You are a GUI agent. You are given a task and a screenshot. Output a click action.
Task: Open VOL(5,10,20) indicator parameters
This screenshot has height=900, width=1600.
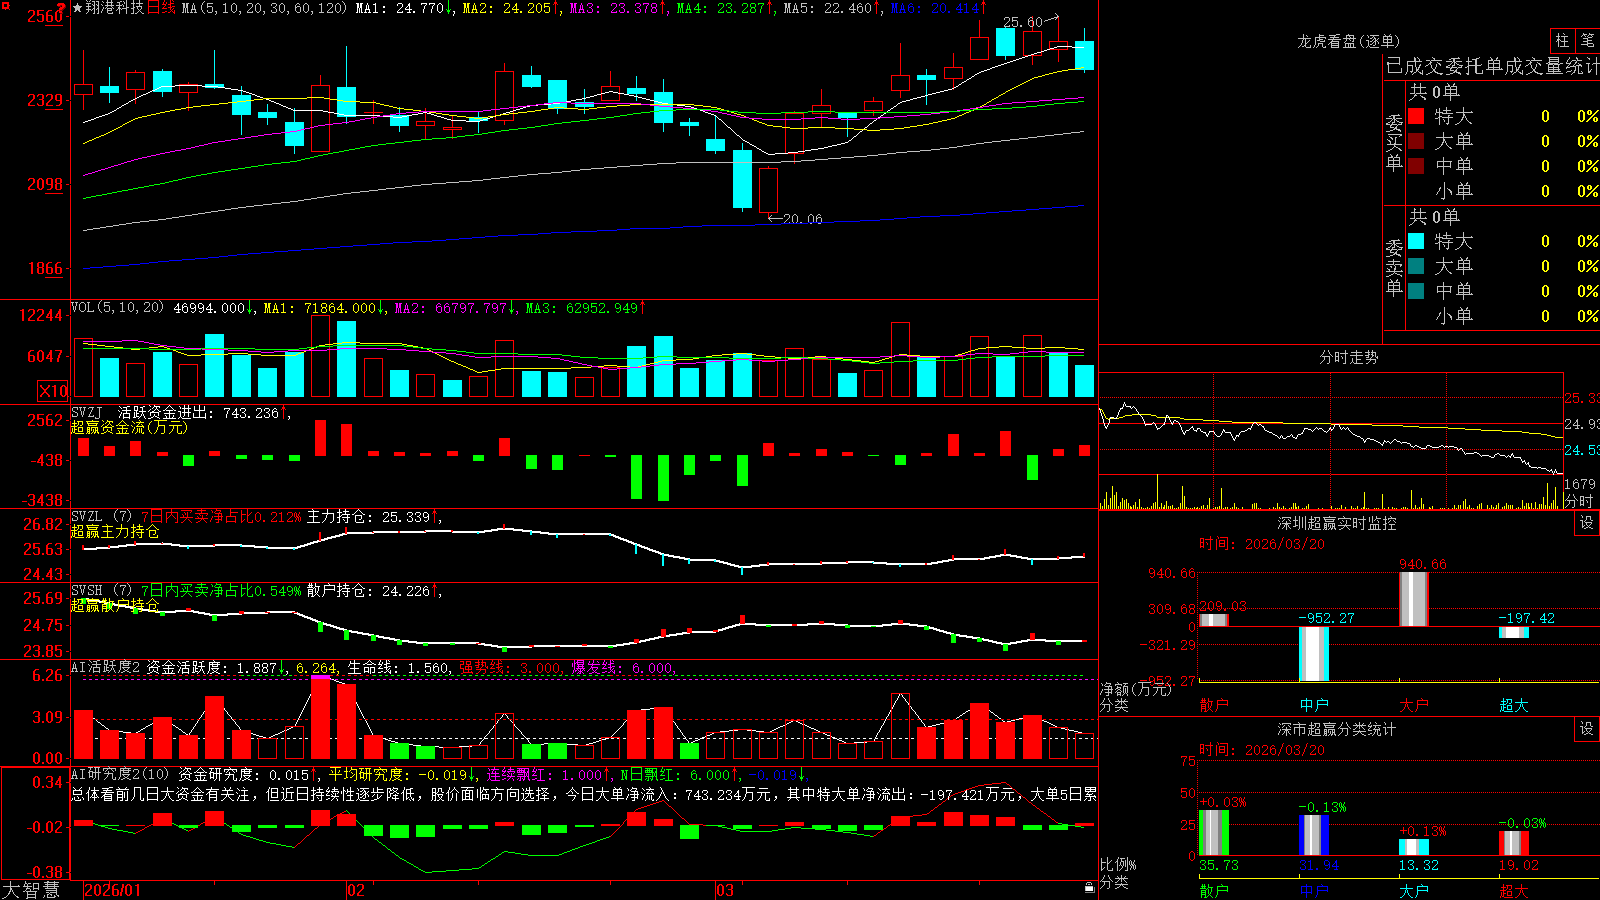pyautogui.click(x=117, y=308)
